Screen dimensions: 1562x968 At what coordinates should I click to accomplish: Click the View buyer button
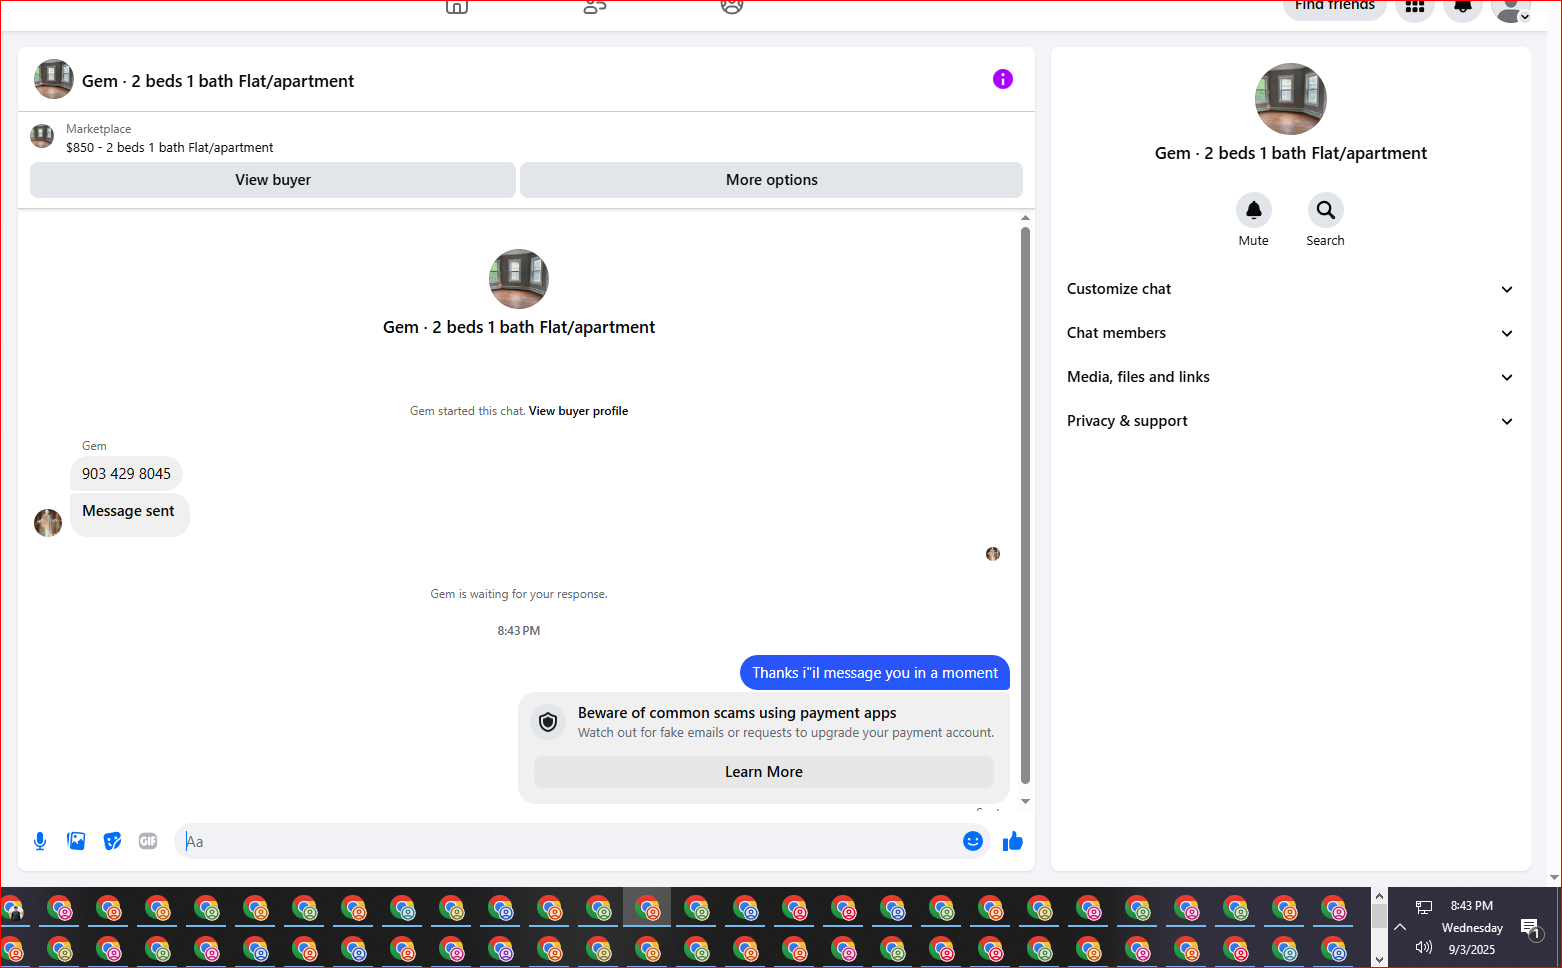[x=273, y=180]
